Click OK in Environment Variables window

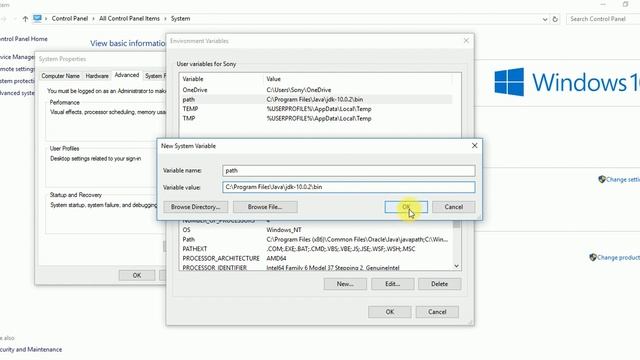tap(390, 312)
